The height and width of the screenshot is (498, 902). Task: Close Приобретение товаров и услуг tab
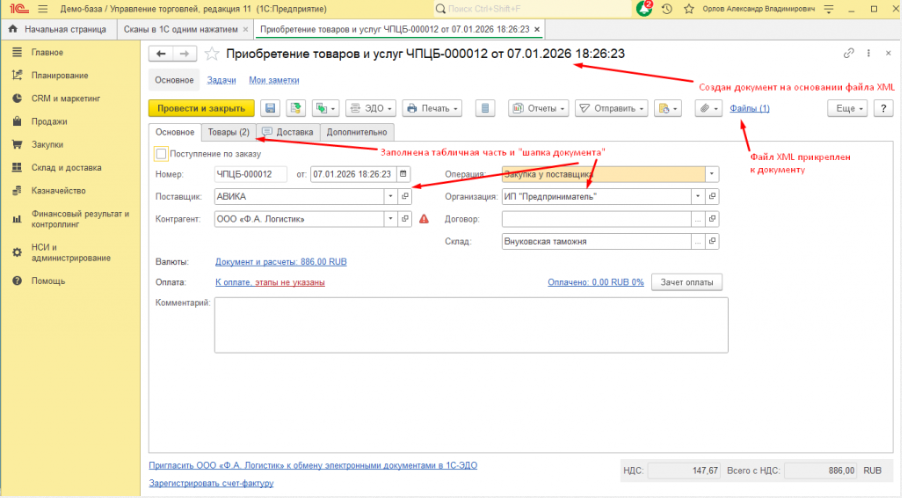(x=537, y=29)
